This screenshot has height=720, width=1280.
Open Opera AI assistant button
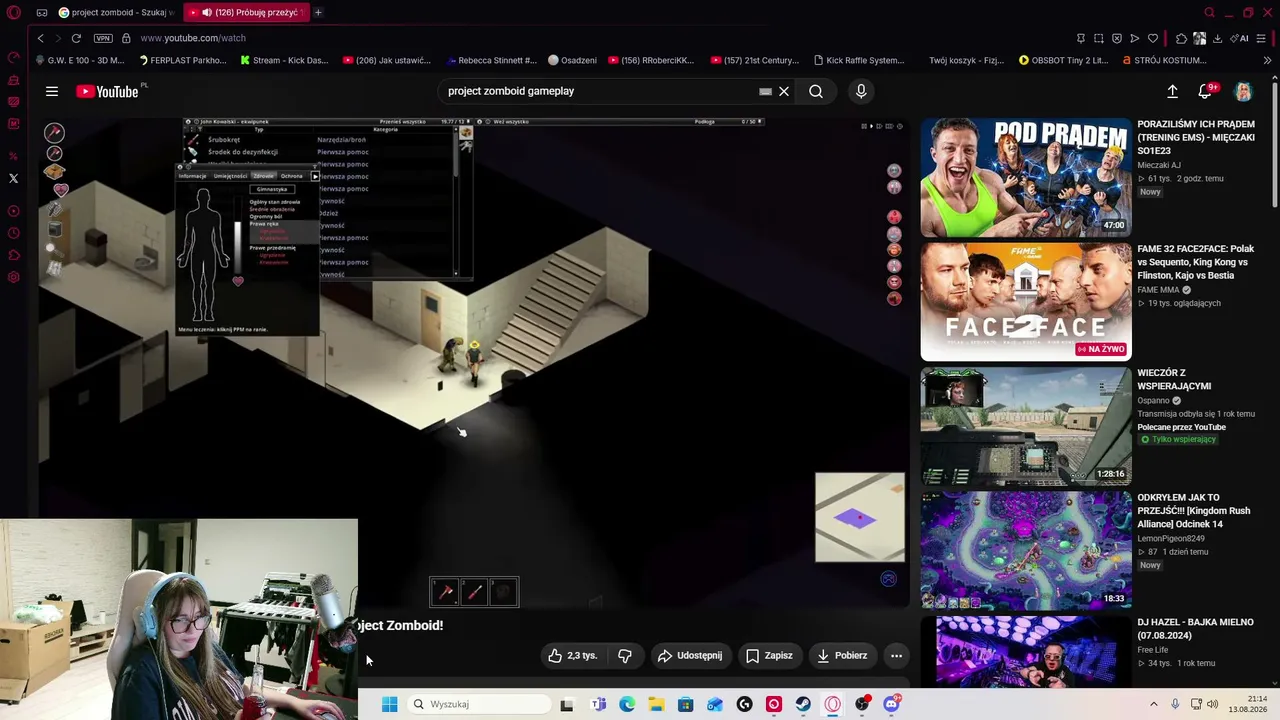[x=1240, y=38]
